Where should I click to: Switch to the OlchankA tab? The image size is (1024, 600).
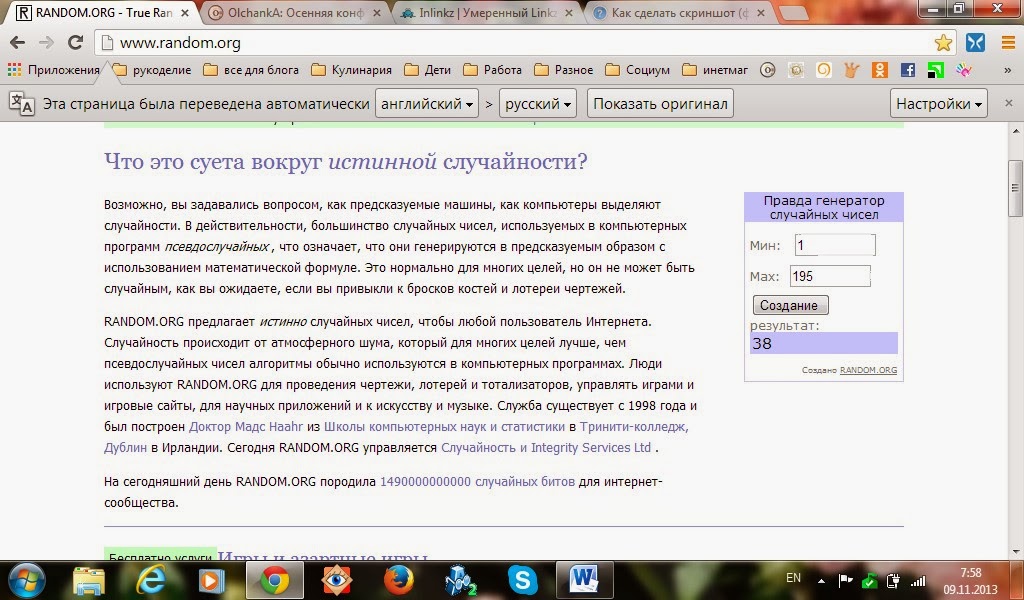(x=294, y=12)
